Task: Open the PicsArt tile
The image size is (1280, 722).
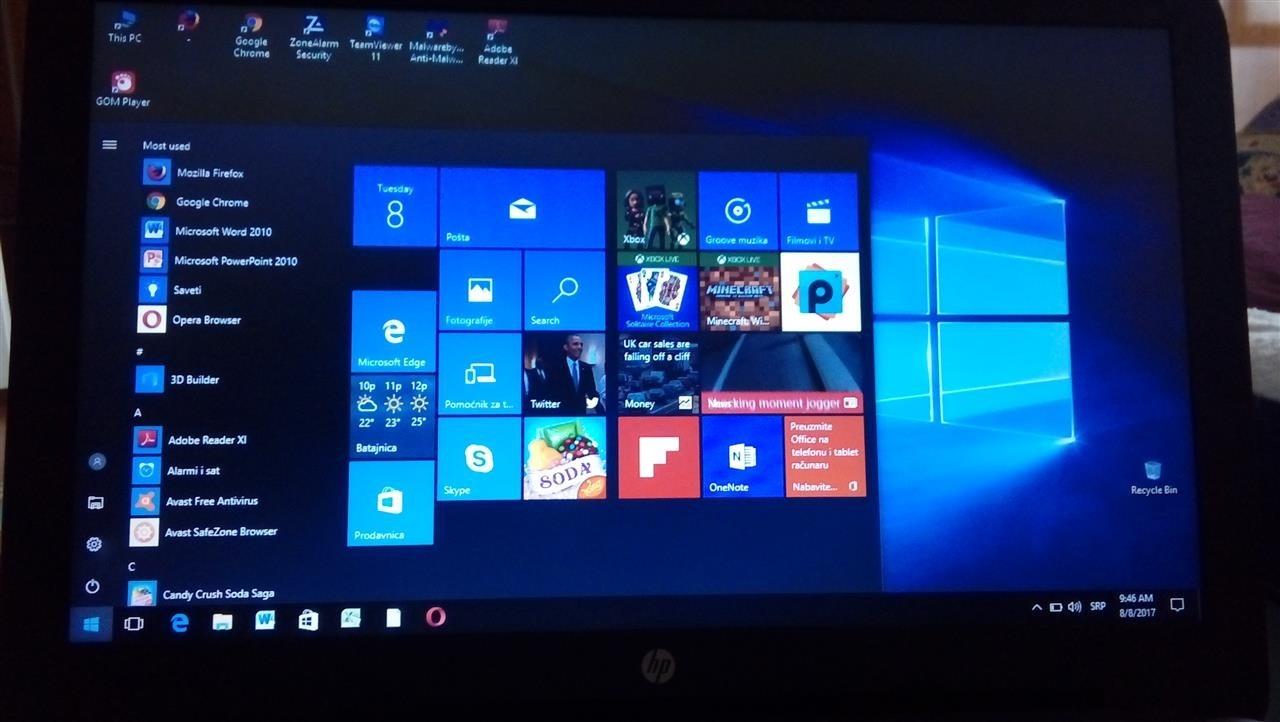Action: (x=820, y=292)
